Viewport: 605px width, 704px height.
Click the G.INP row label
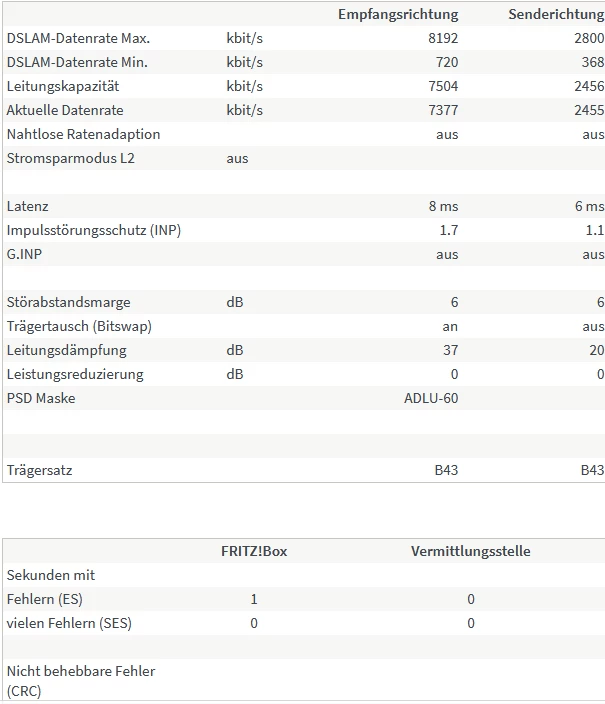pos(24,254)
